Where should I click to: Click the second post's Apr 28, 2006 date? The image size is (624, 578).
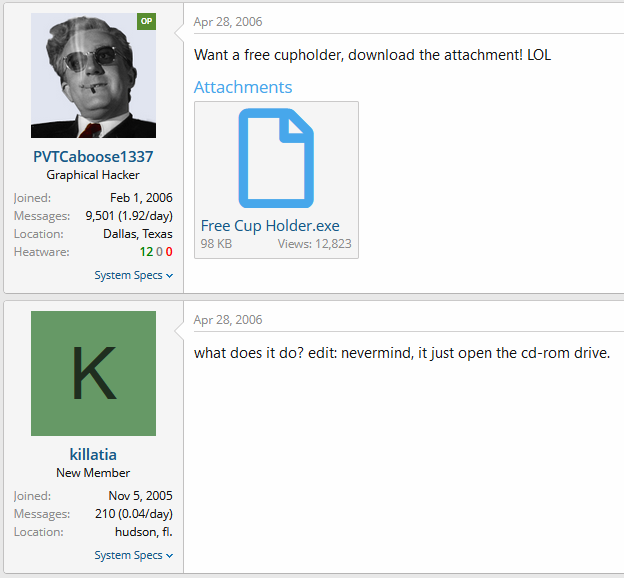228,320
